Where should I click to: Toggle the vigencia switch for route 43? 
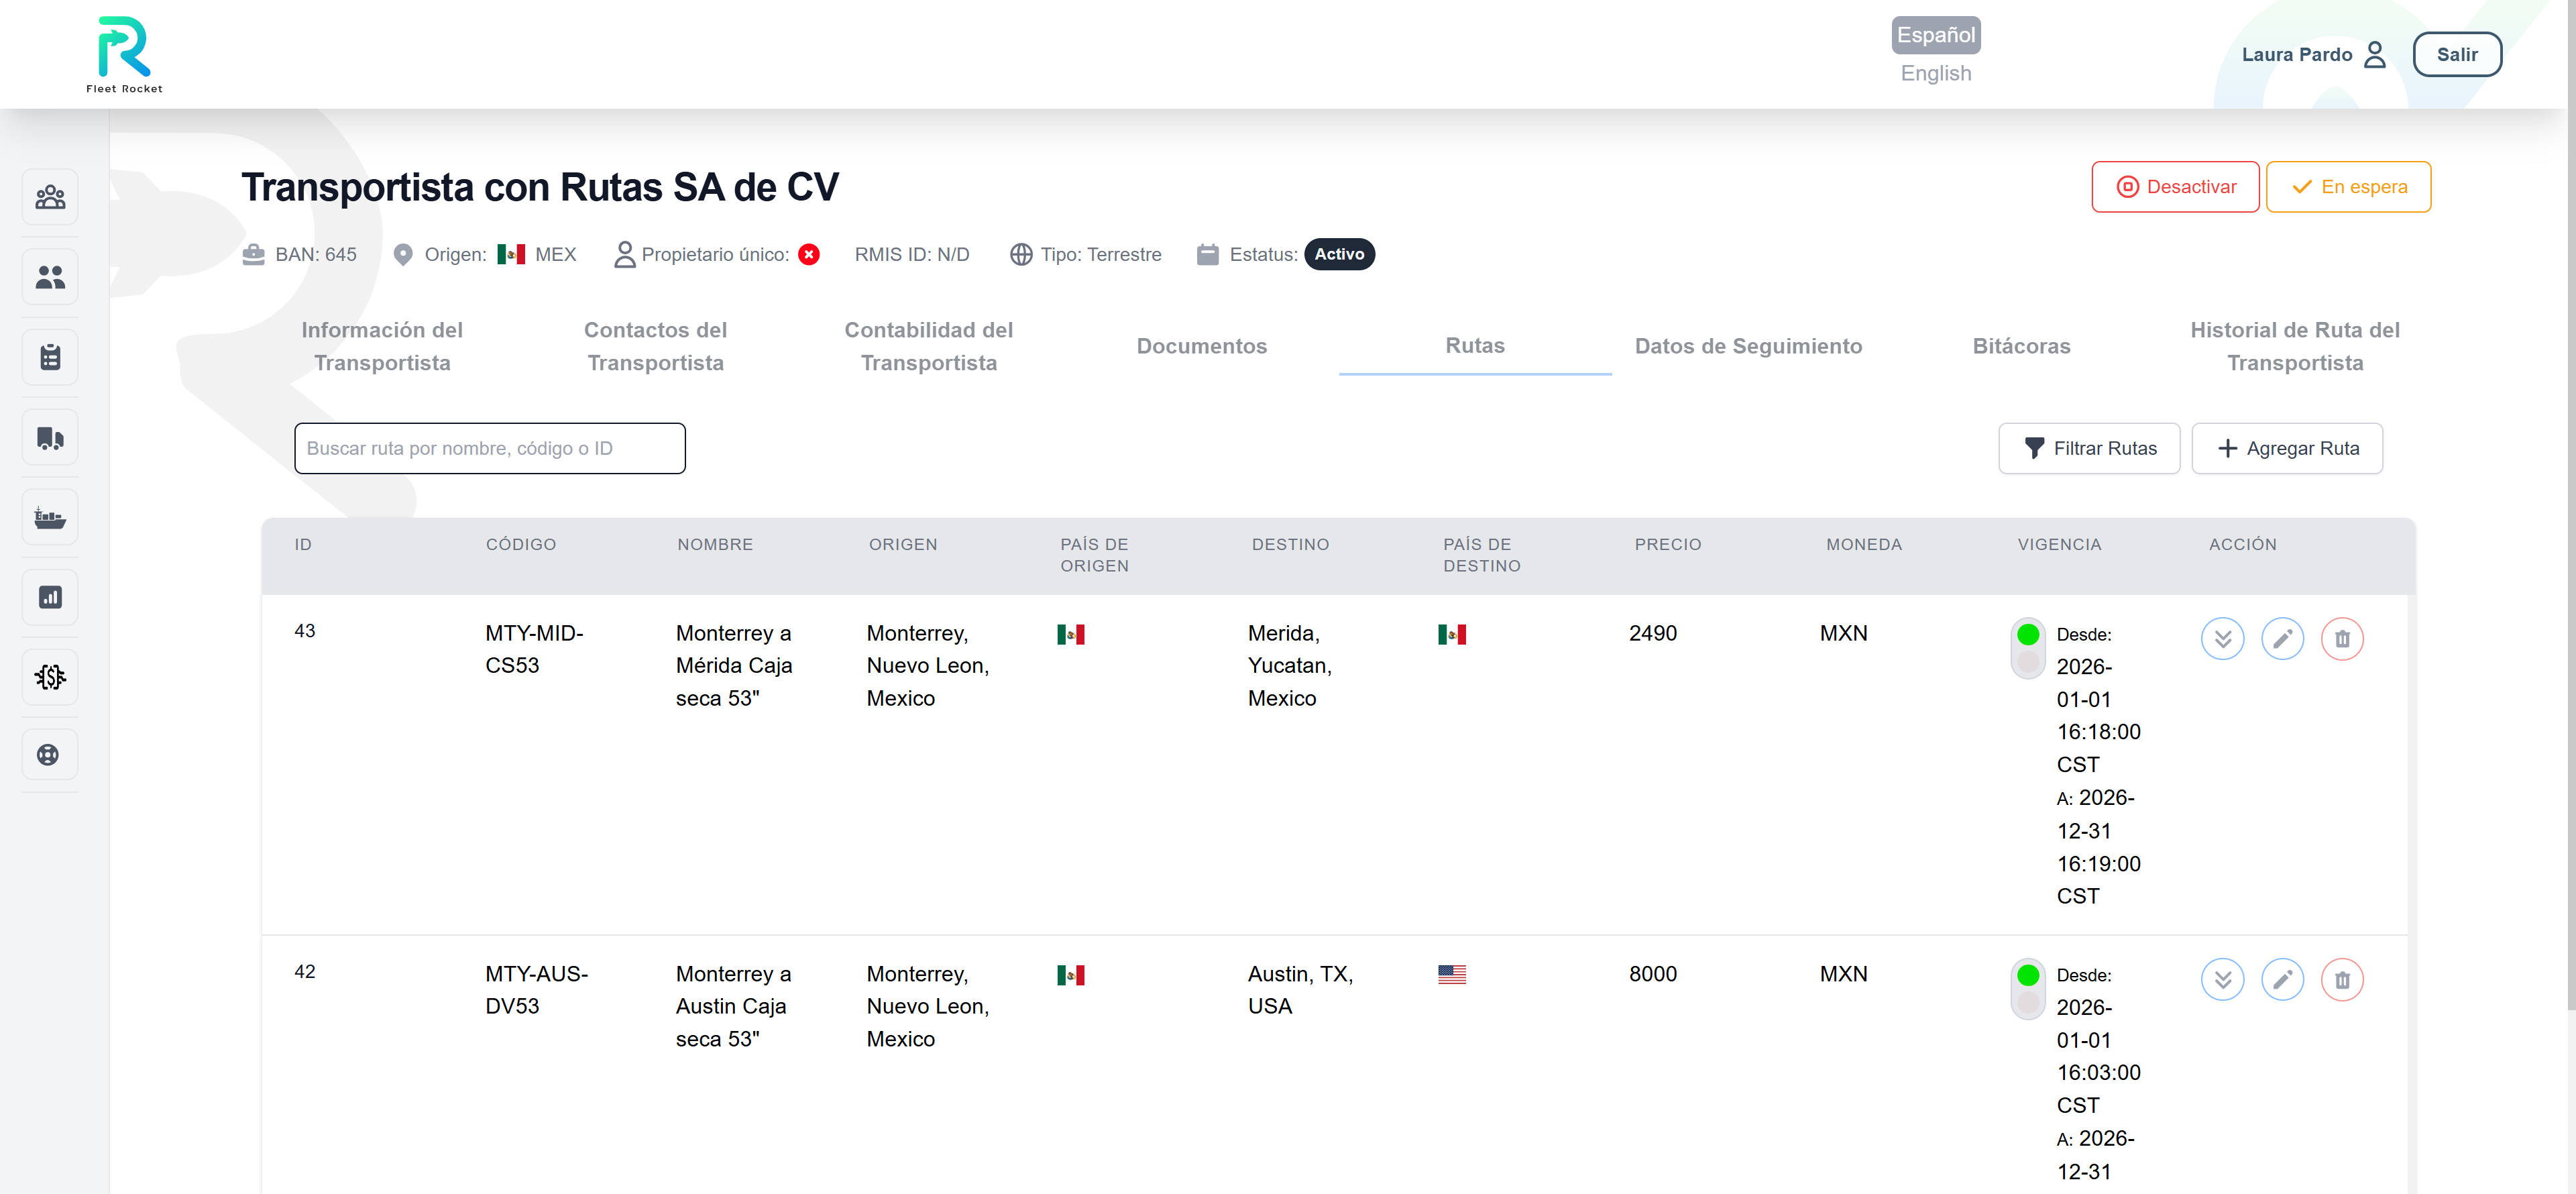click(x=2028, y=648)
